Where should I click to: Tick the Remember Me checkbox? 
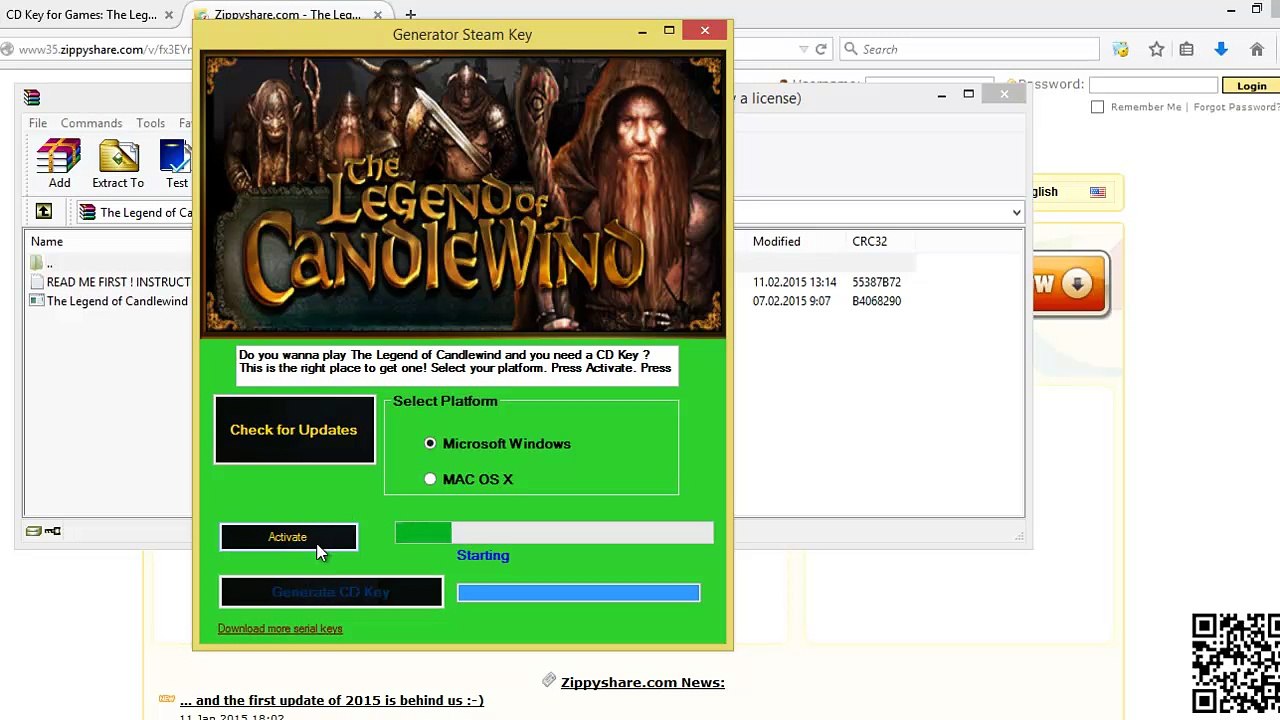click(1097, 107)
